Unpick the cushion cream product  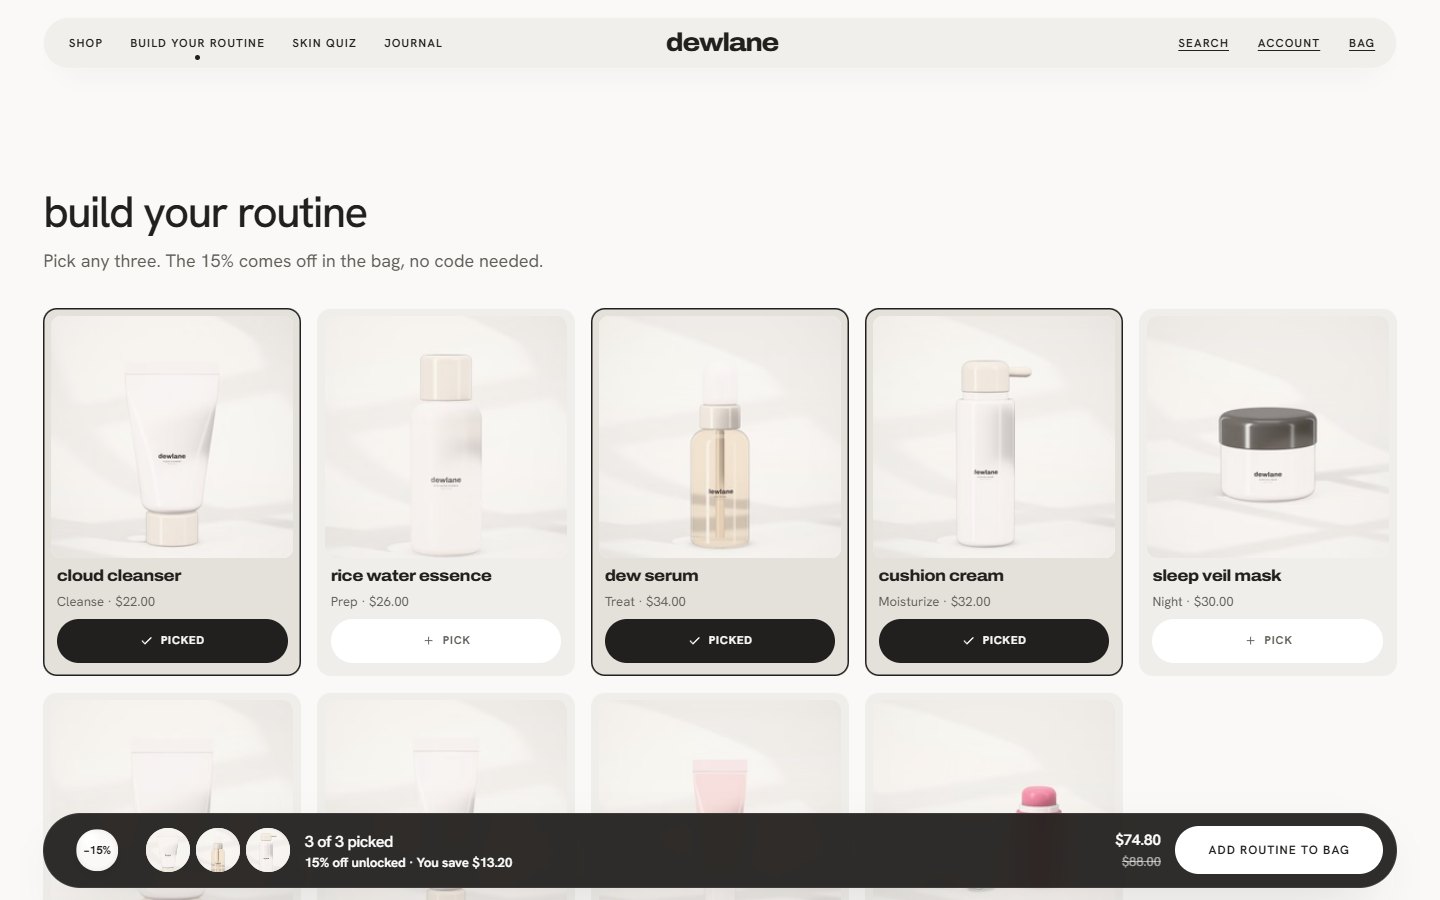pos(994,640)
